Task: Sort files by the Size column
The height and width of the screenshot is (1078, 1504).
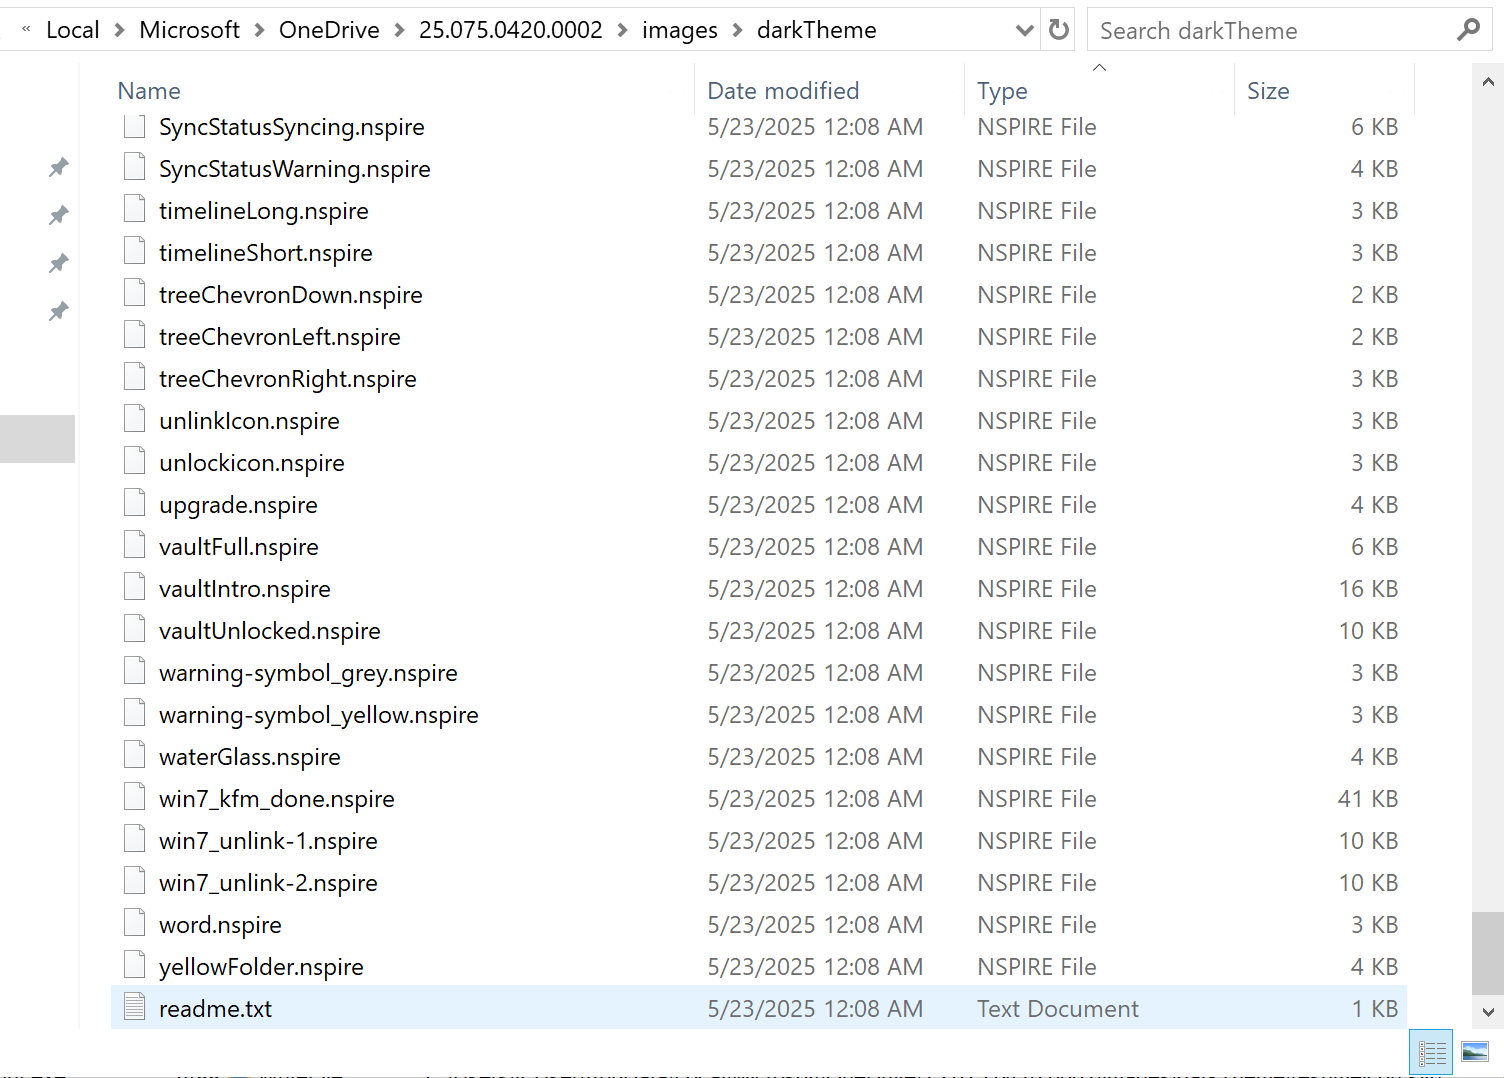Action: 1268,90
